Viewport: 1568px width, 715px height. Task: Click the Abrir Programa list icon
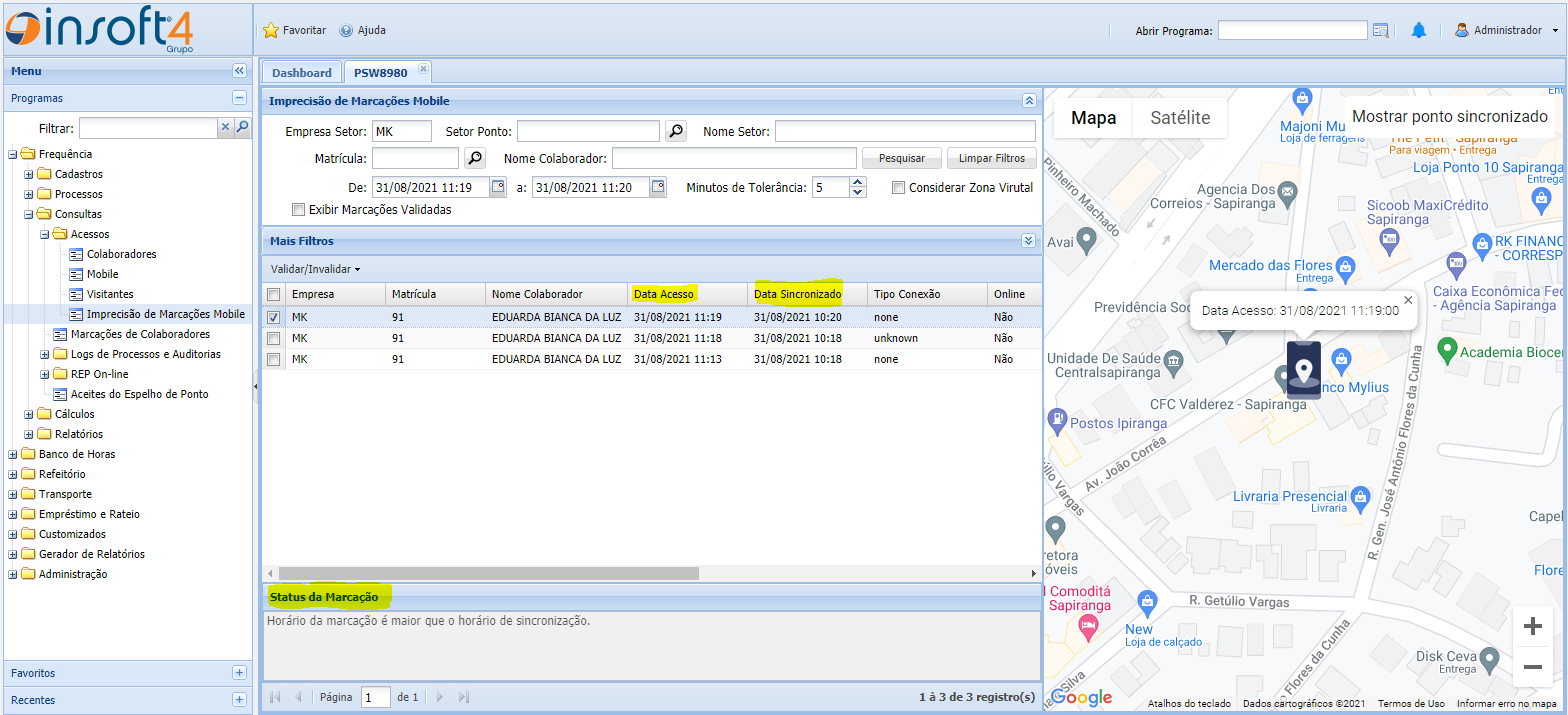1381,31
